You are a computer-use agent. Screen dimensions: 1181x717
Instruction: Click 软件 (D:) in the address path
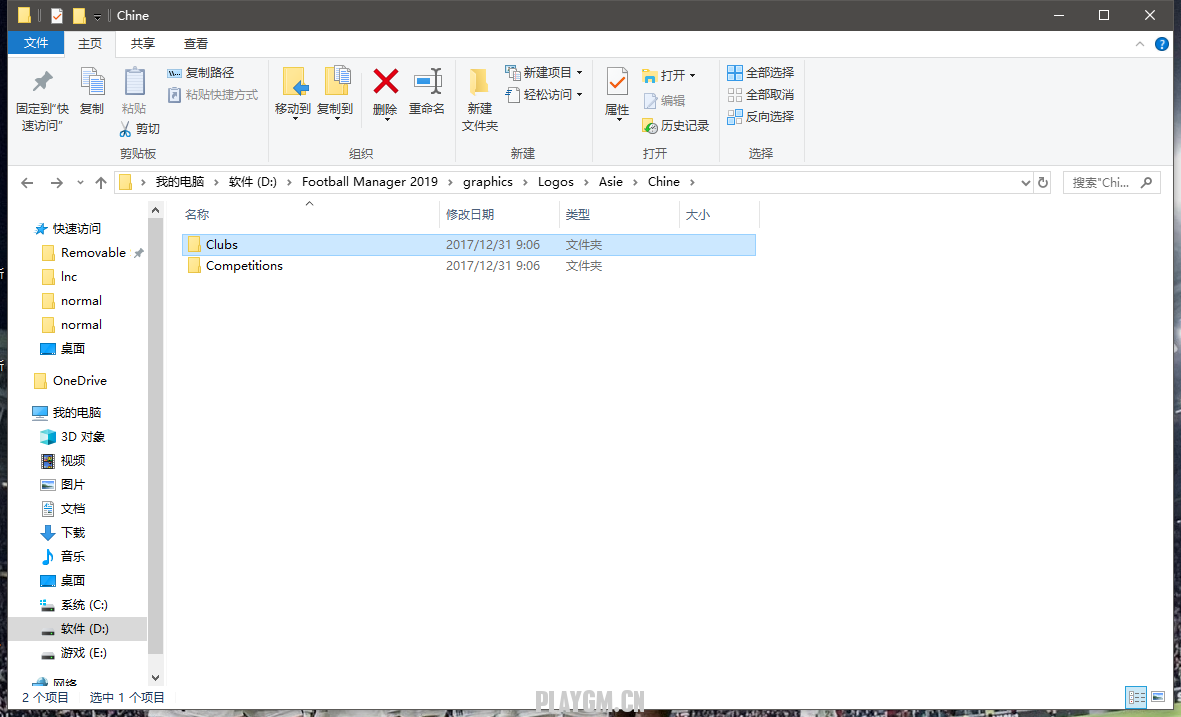pyautogui.click(x=253, y=182)
